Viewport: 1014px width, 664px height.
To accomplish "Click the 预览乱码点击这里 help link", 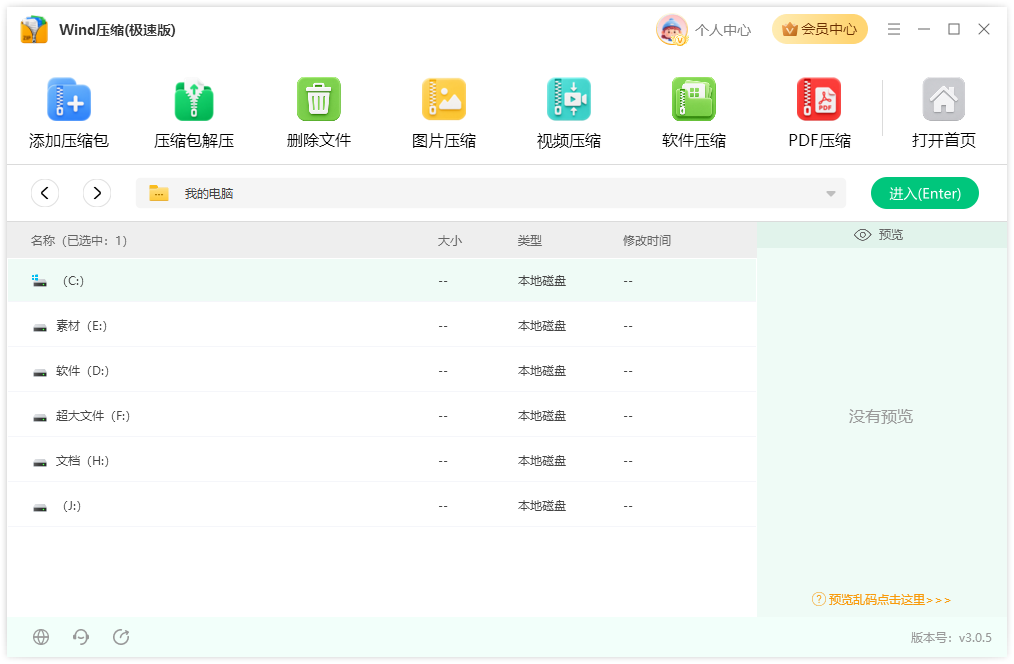I will (x=881, y=600).
